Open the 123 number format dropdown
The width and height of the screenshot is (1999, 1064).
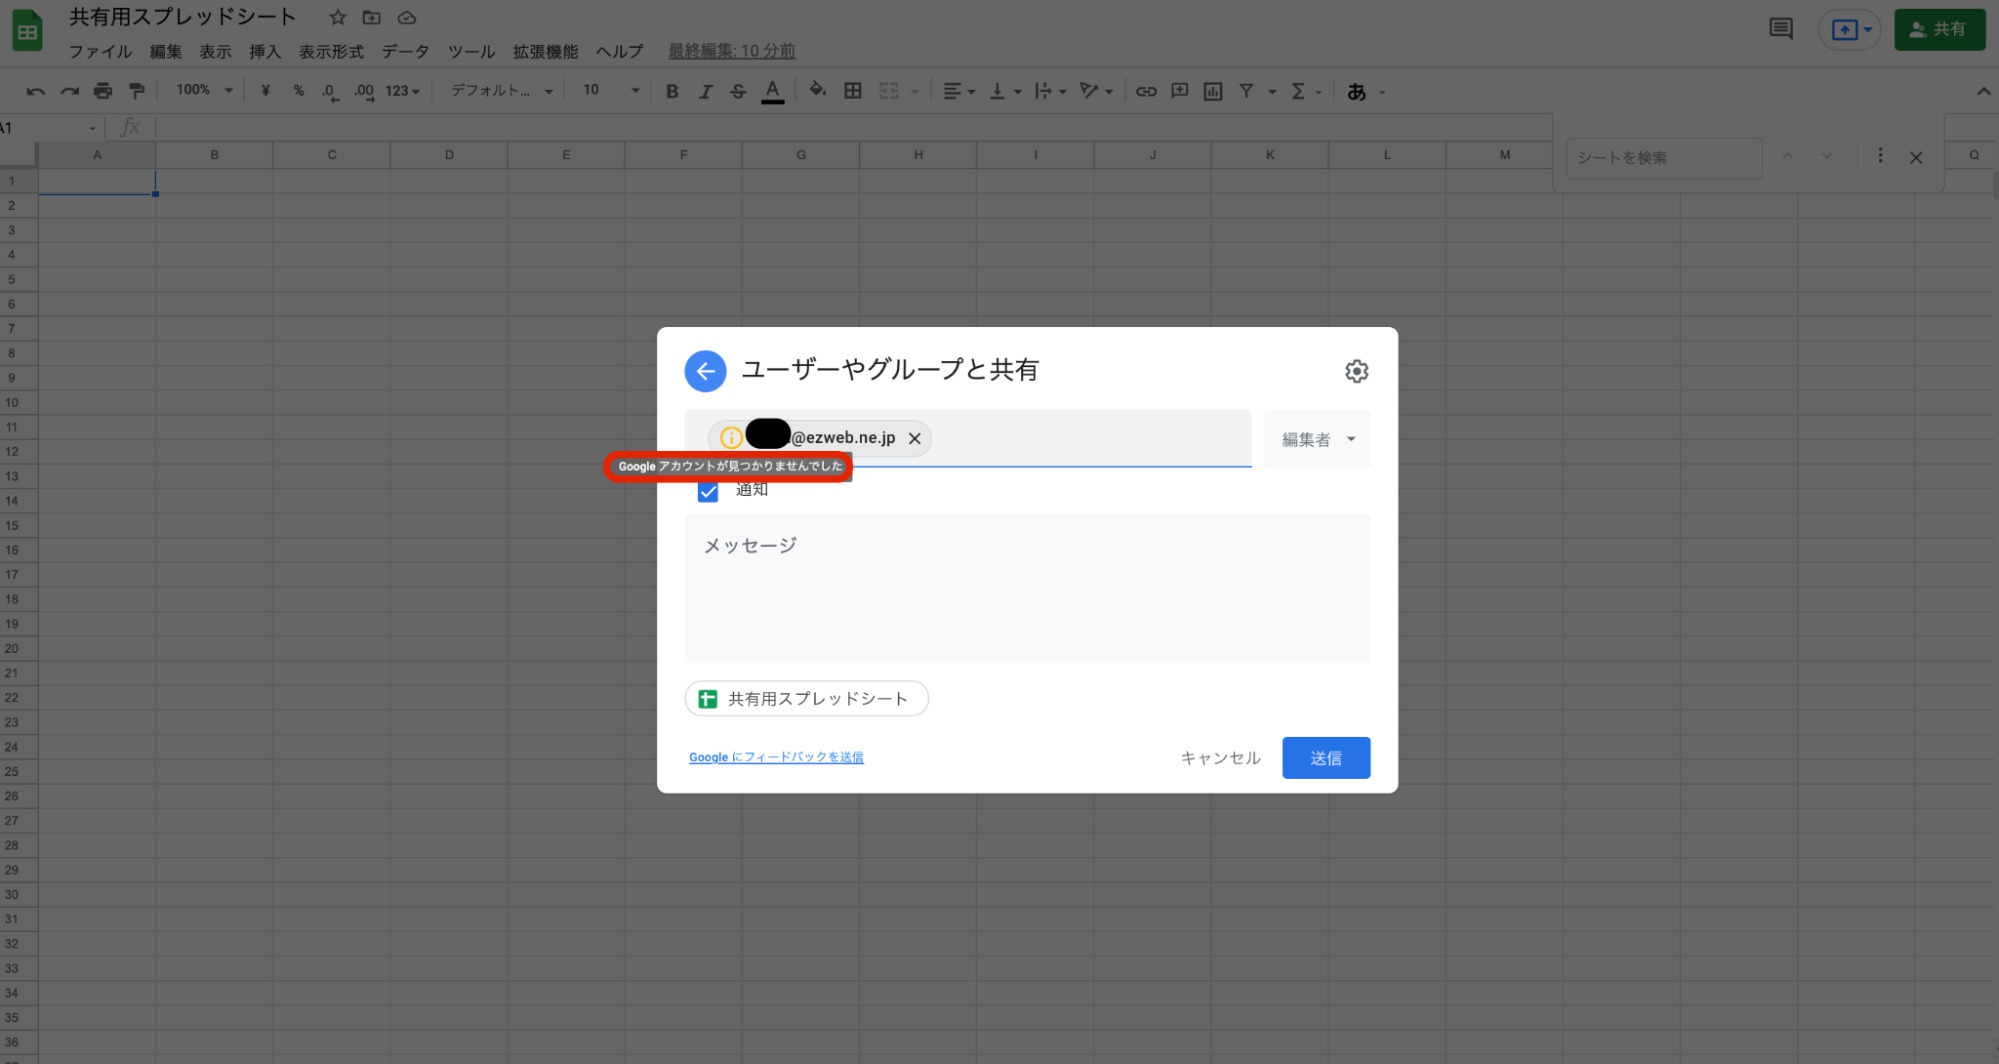pos(402,91)
